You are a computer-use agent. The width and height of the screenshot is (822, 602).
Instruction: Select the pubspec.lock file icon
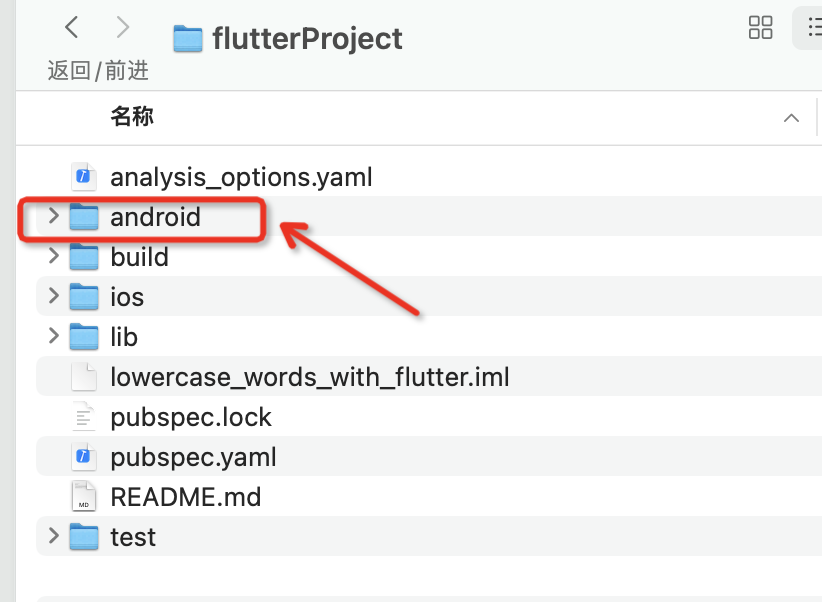[83, 416]
